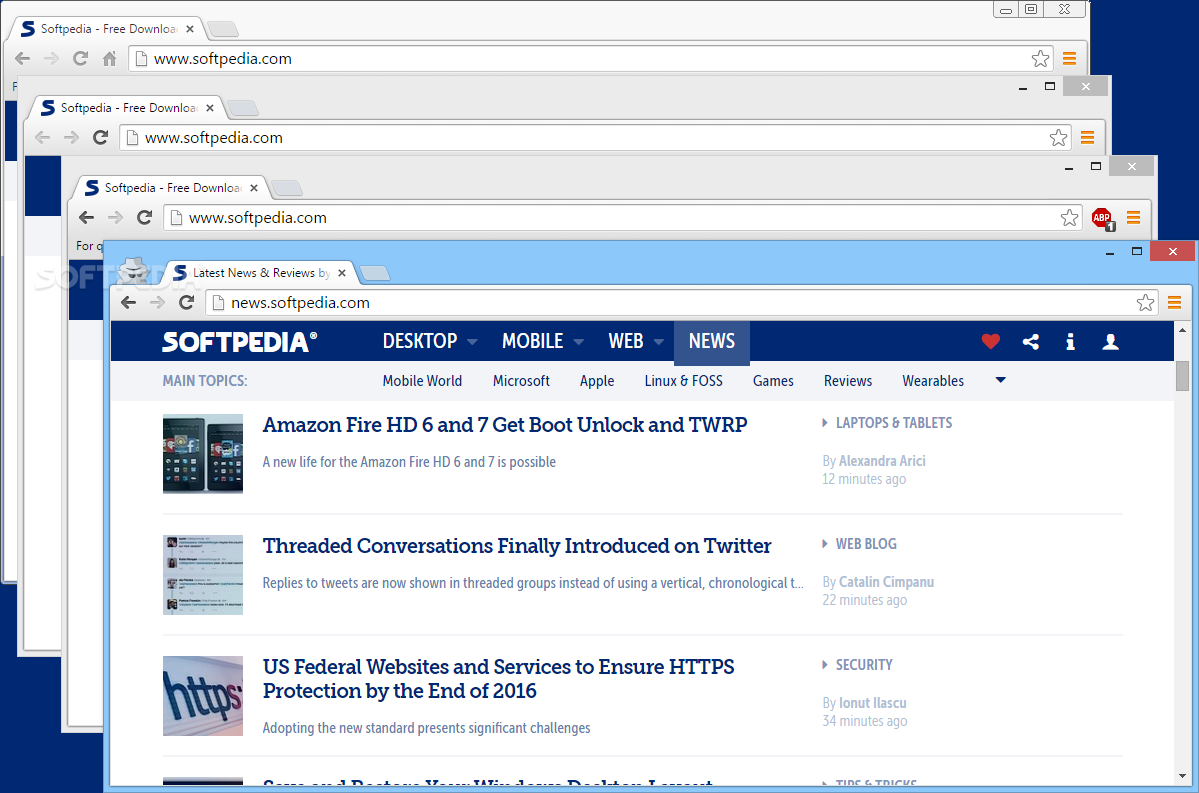1199x793 pixels.
Task: Open Chrome menu in the second Softpedia window
Action: (1087, 138)
